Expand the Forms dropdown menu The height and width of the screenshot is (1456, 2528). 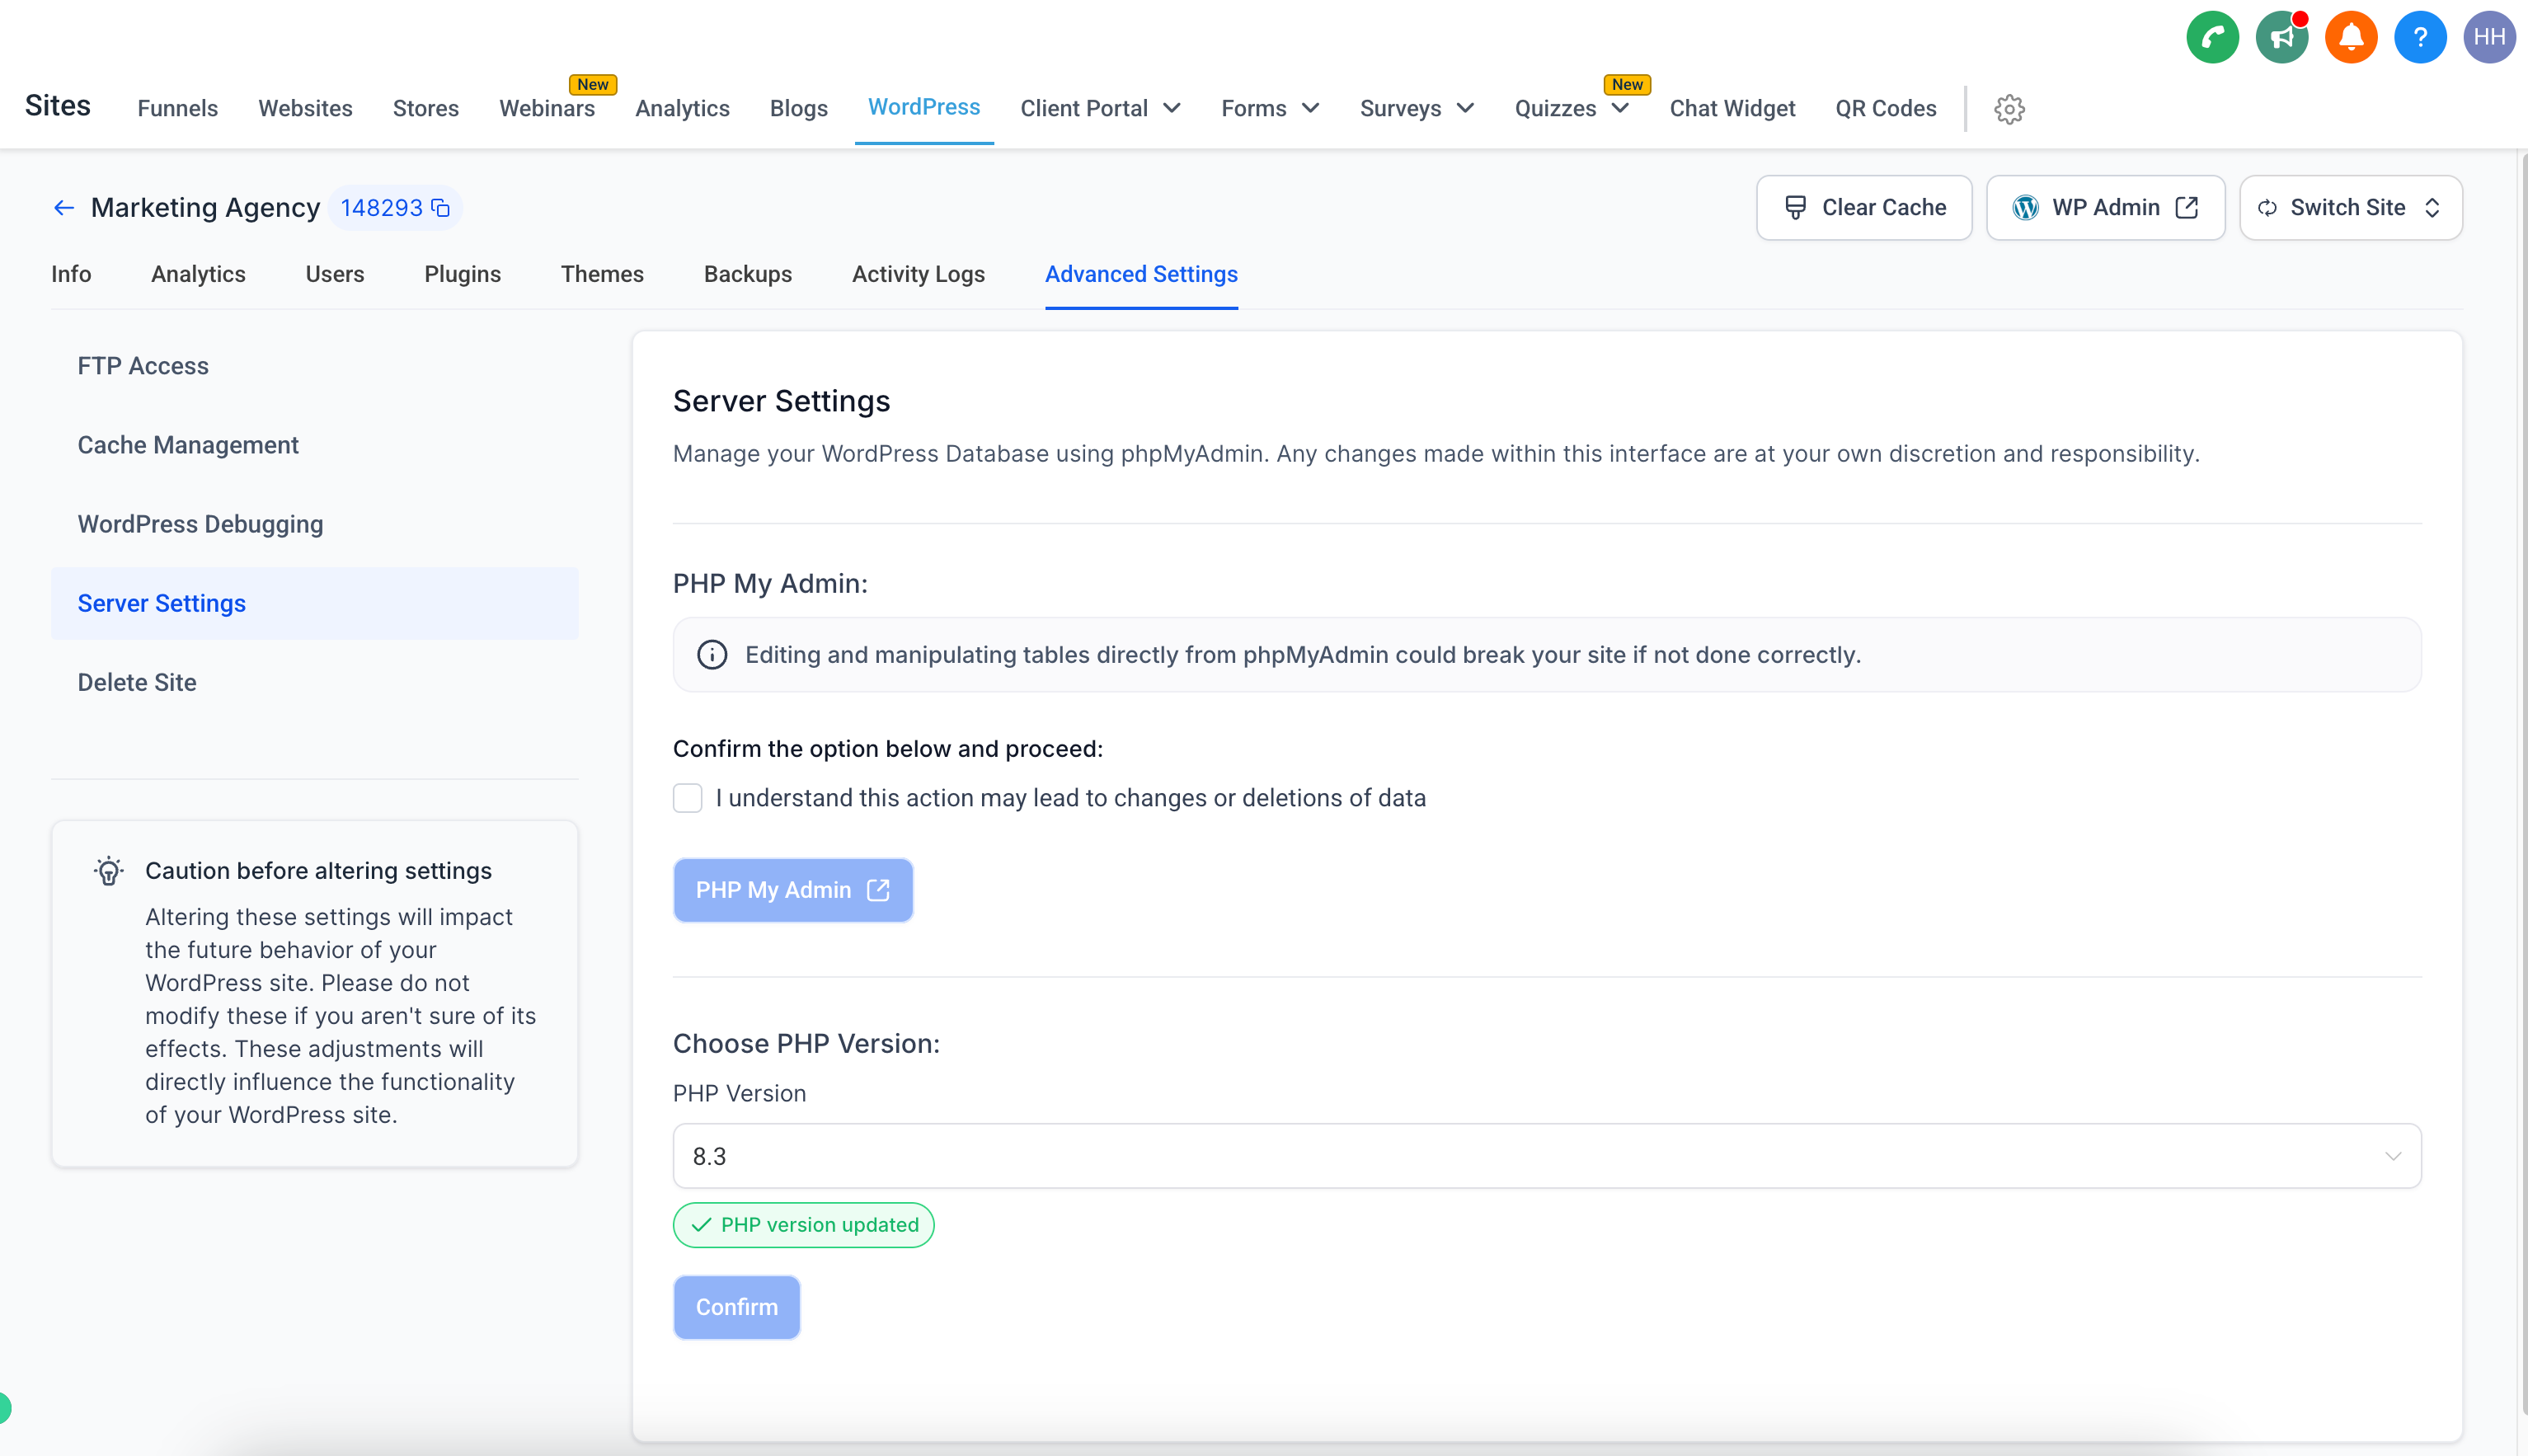pyautogui.click(x=1270, y=108)
